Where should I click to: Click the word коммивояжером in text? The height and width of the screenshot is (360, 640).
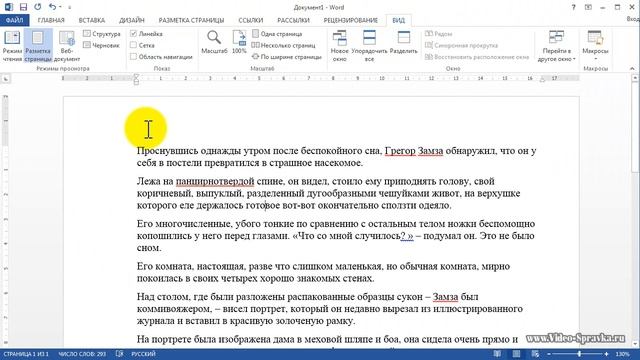[x=174, y=309]
